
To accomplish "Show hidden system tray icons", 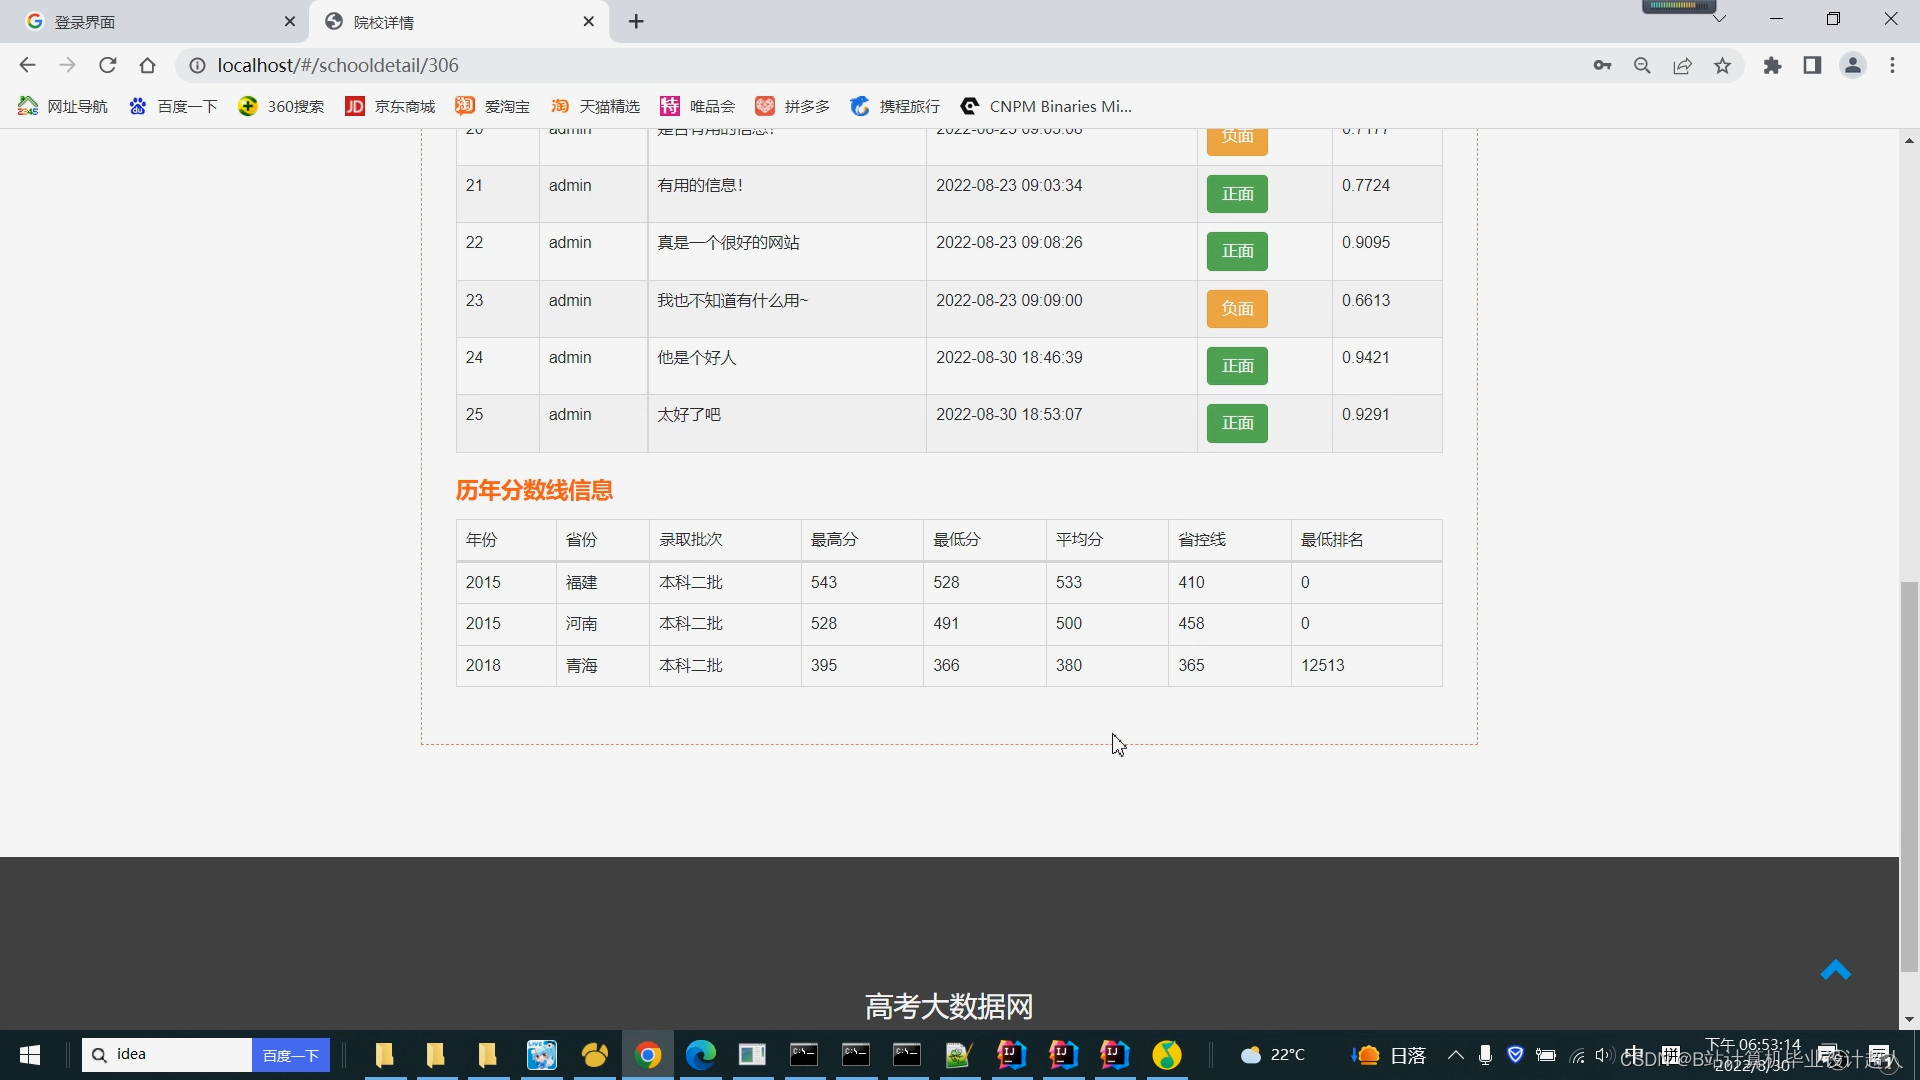I will [1456, 1055].
